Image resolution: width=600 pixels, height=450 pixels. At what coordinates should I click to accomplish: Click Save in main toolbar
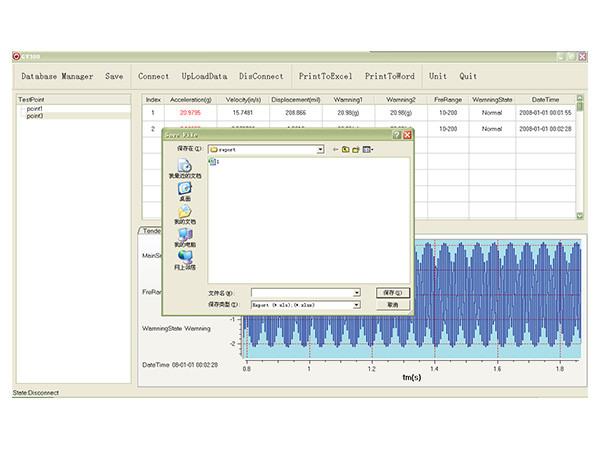(x=114, y=76)
